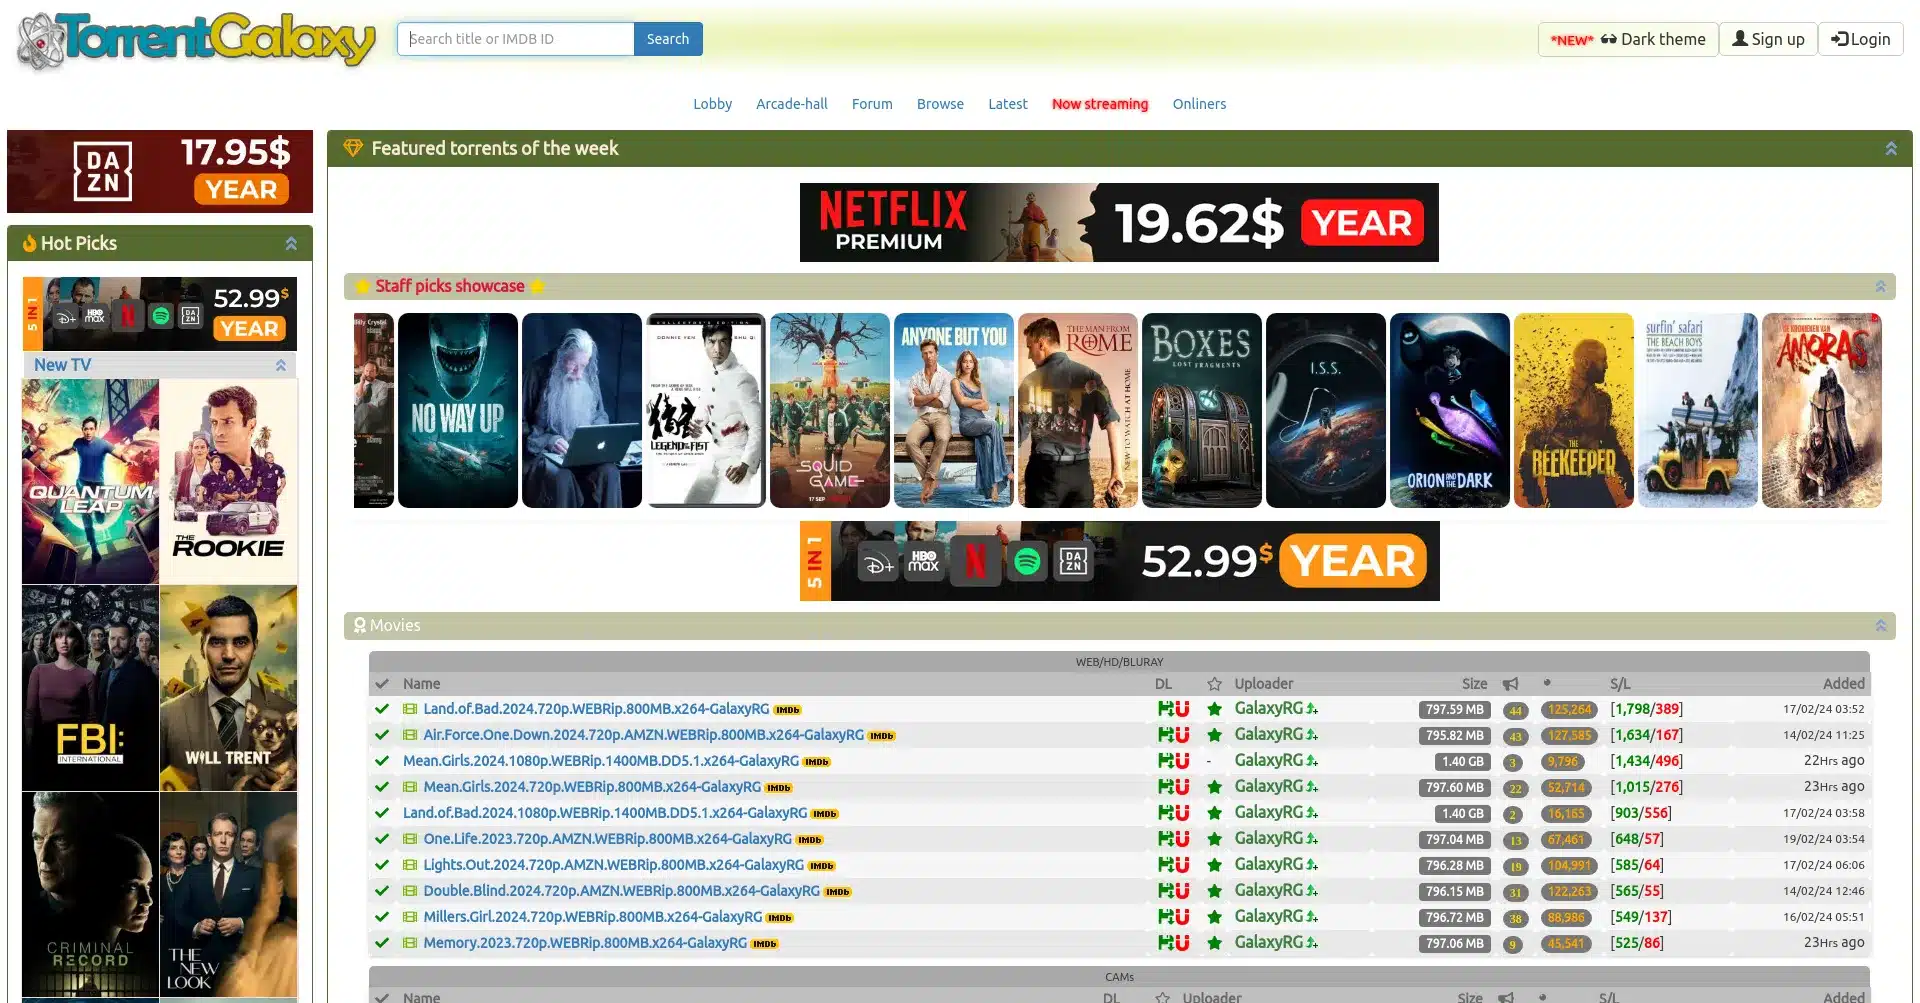Click magnet icon for Lights.Out.2024 row
The image size is (1920, 1003).
tap(1182, 865)
